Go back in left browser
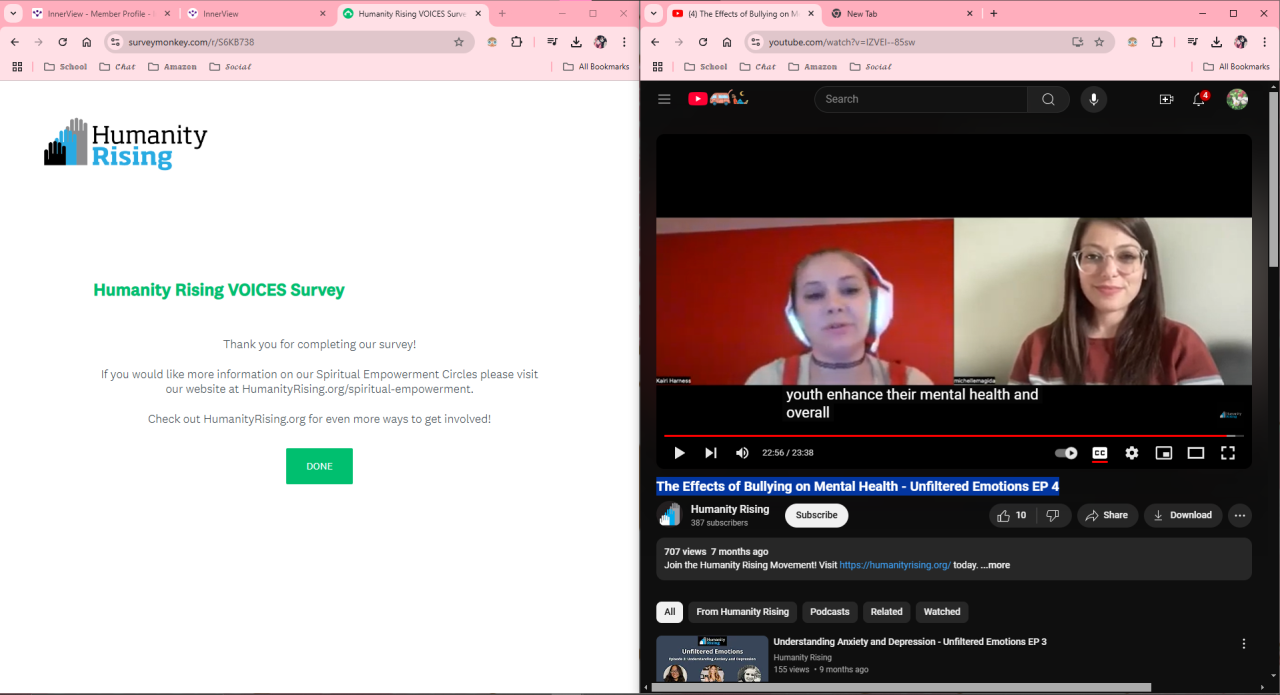This screenshot has width=1280, height=695. [x=14, y=42]
